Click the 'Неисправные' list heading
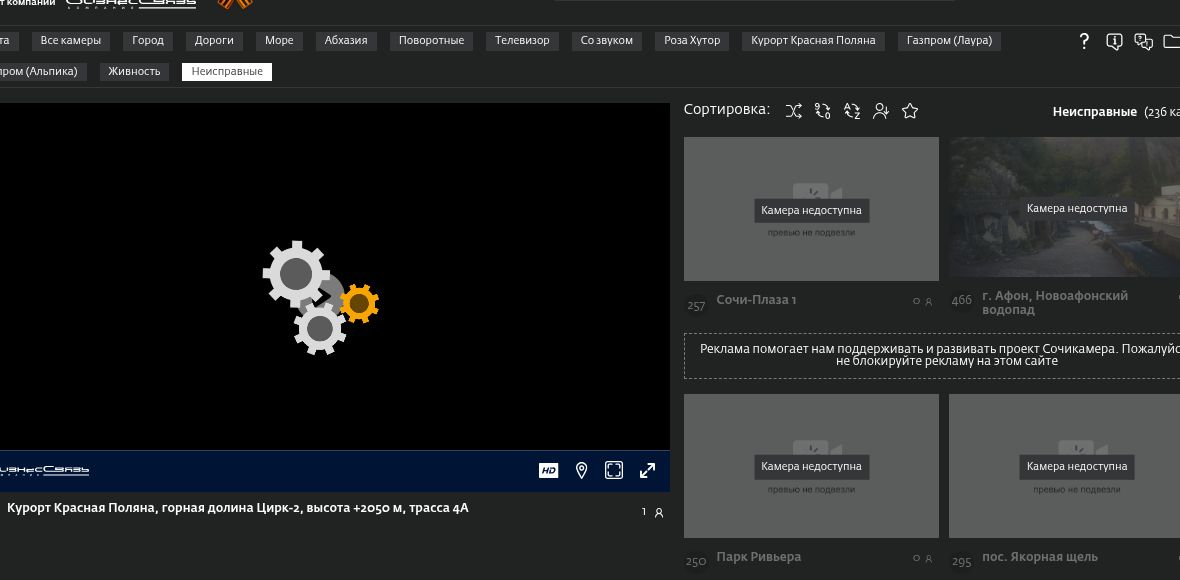Viewport: 1180px width, 580px height. [1094, 112]
